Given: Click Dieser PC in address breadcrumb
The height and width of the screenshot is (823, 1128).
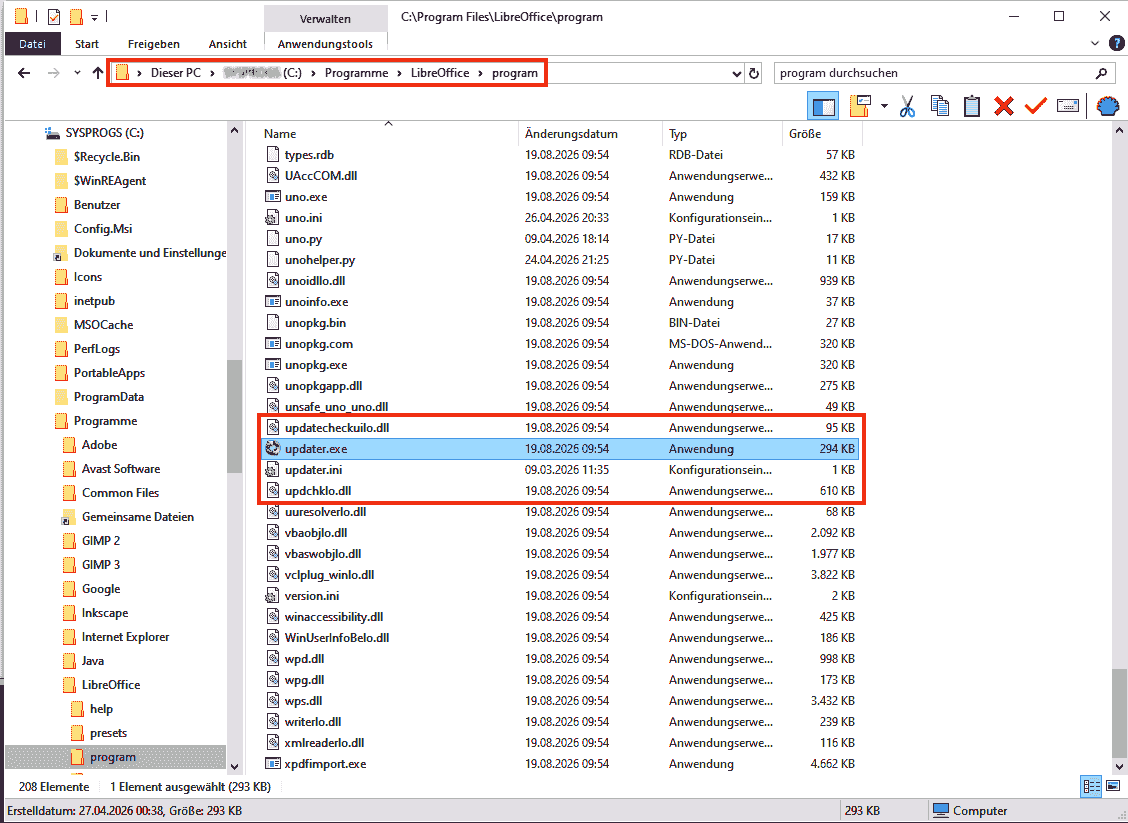Looking at the screenshot, I should pyautogui.click(x=176, y=73).
